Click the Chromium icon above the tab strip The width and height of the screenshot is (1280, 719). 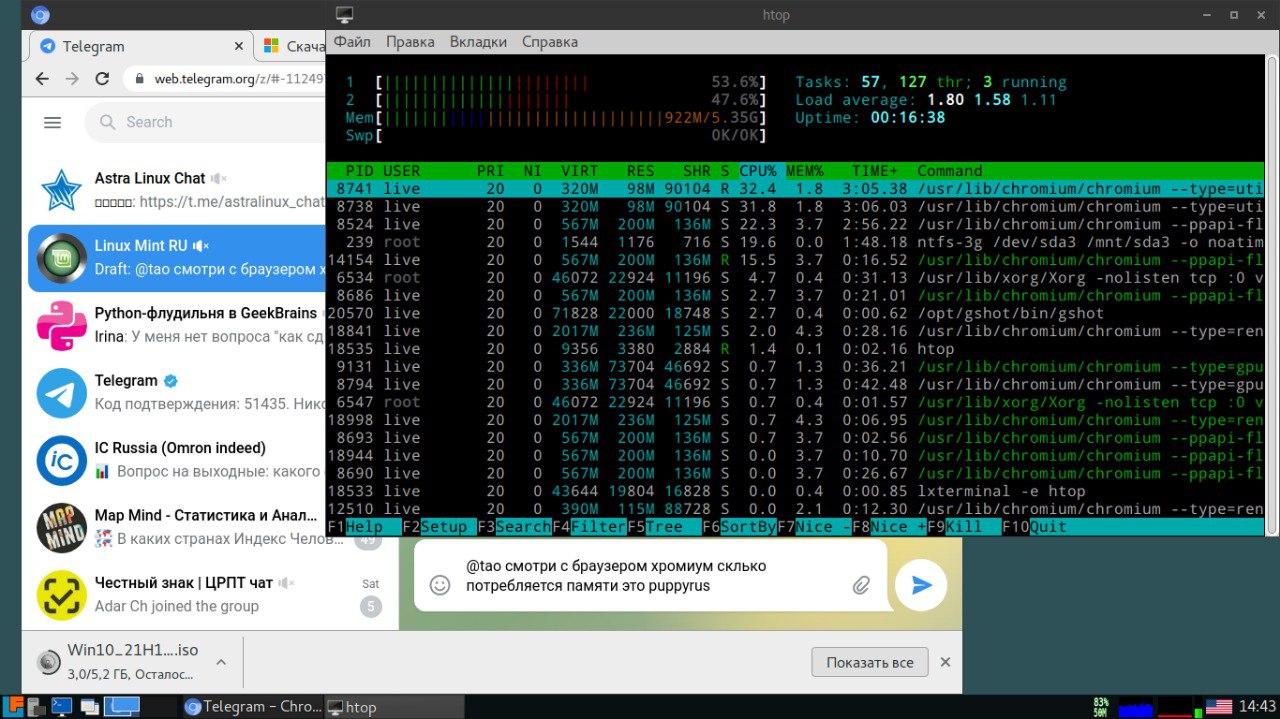click(41, 14)
